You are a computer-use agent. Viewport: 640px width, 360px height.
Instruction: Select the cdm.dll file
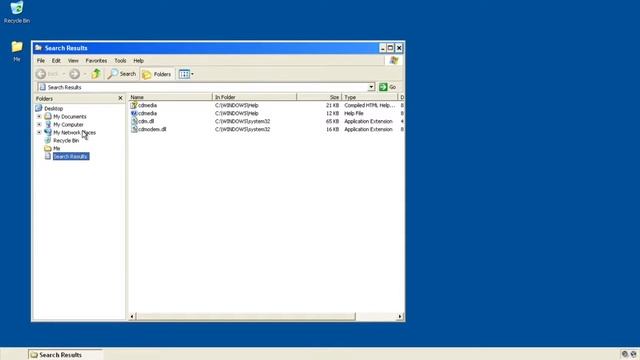pyautogui.click(x=146, y=121)
